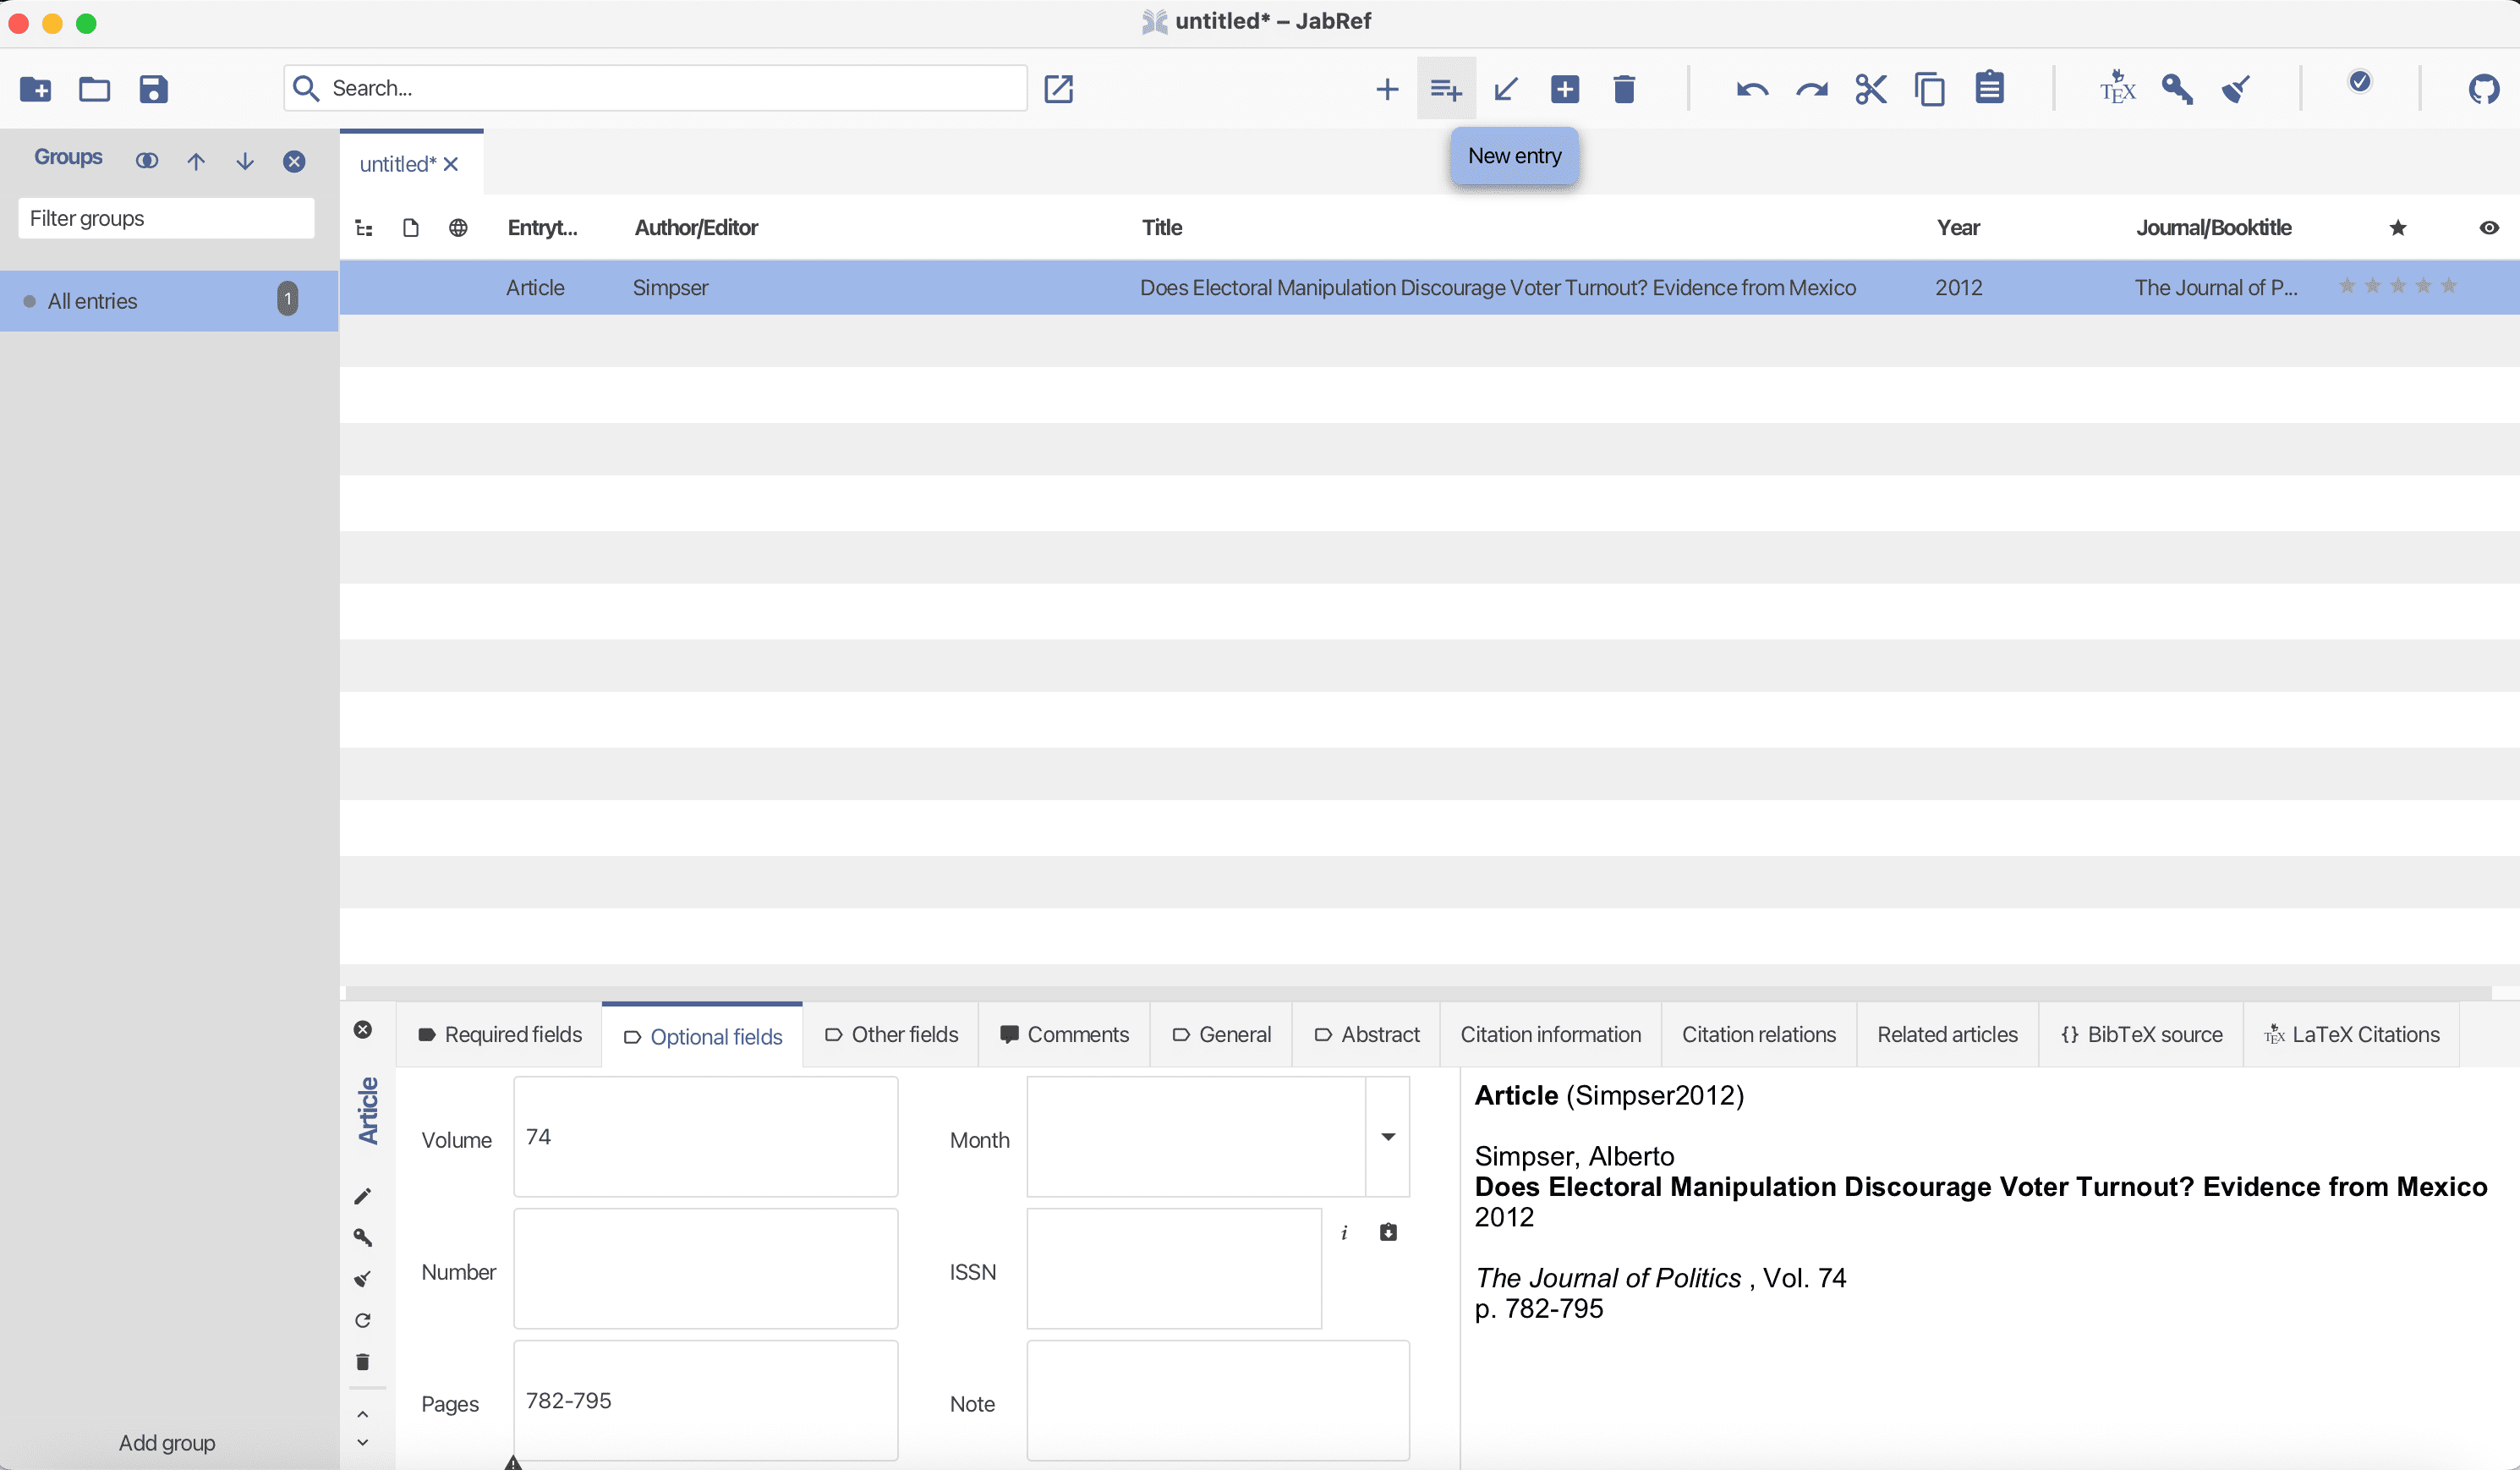This screenshot has height=1470, width=2520.
Task: Open search results in new window
Action: click(x=1058, y=89)
